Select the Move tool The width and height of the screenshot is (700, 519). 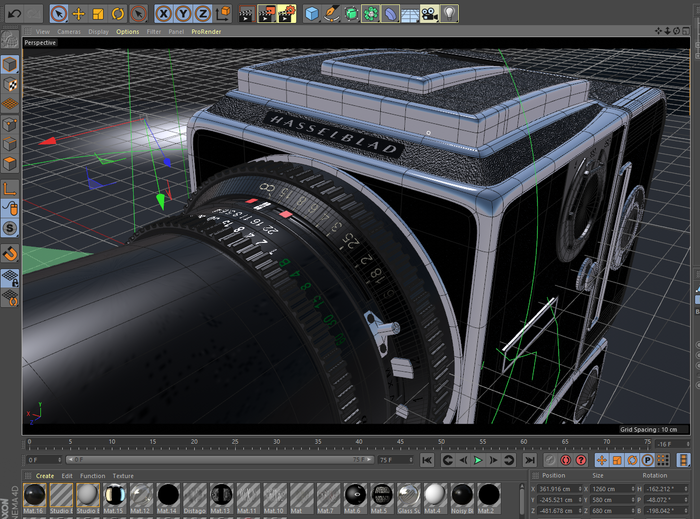[78, 14]
